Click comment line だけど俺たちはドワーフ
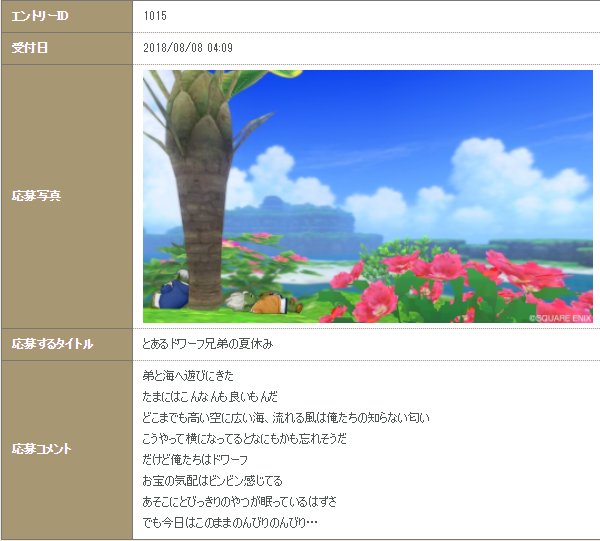 (195, 460)
